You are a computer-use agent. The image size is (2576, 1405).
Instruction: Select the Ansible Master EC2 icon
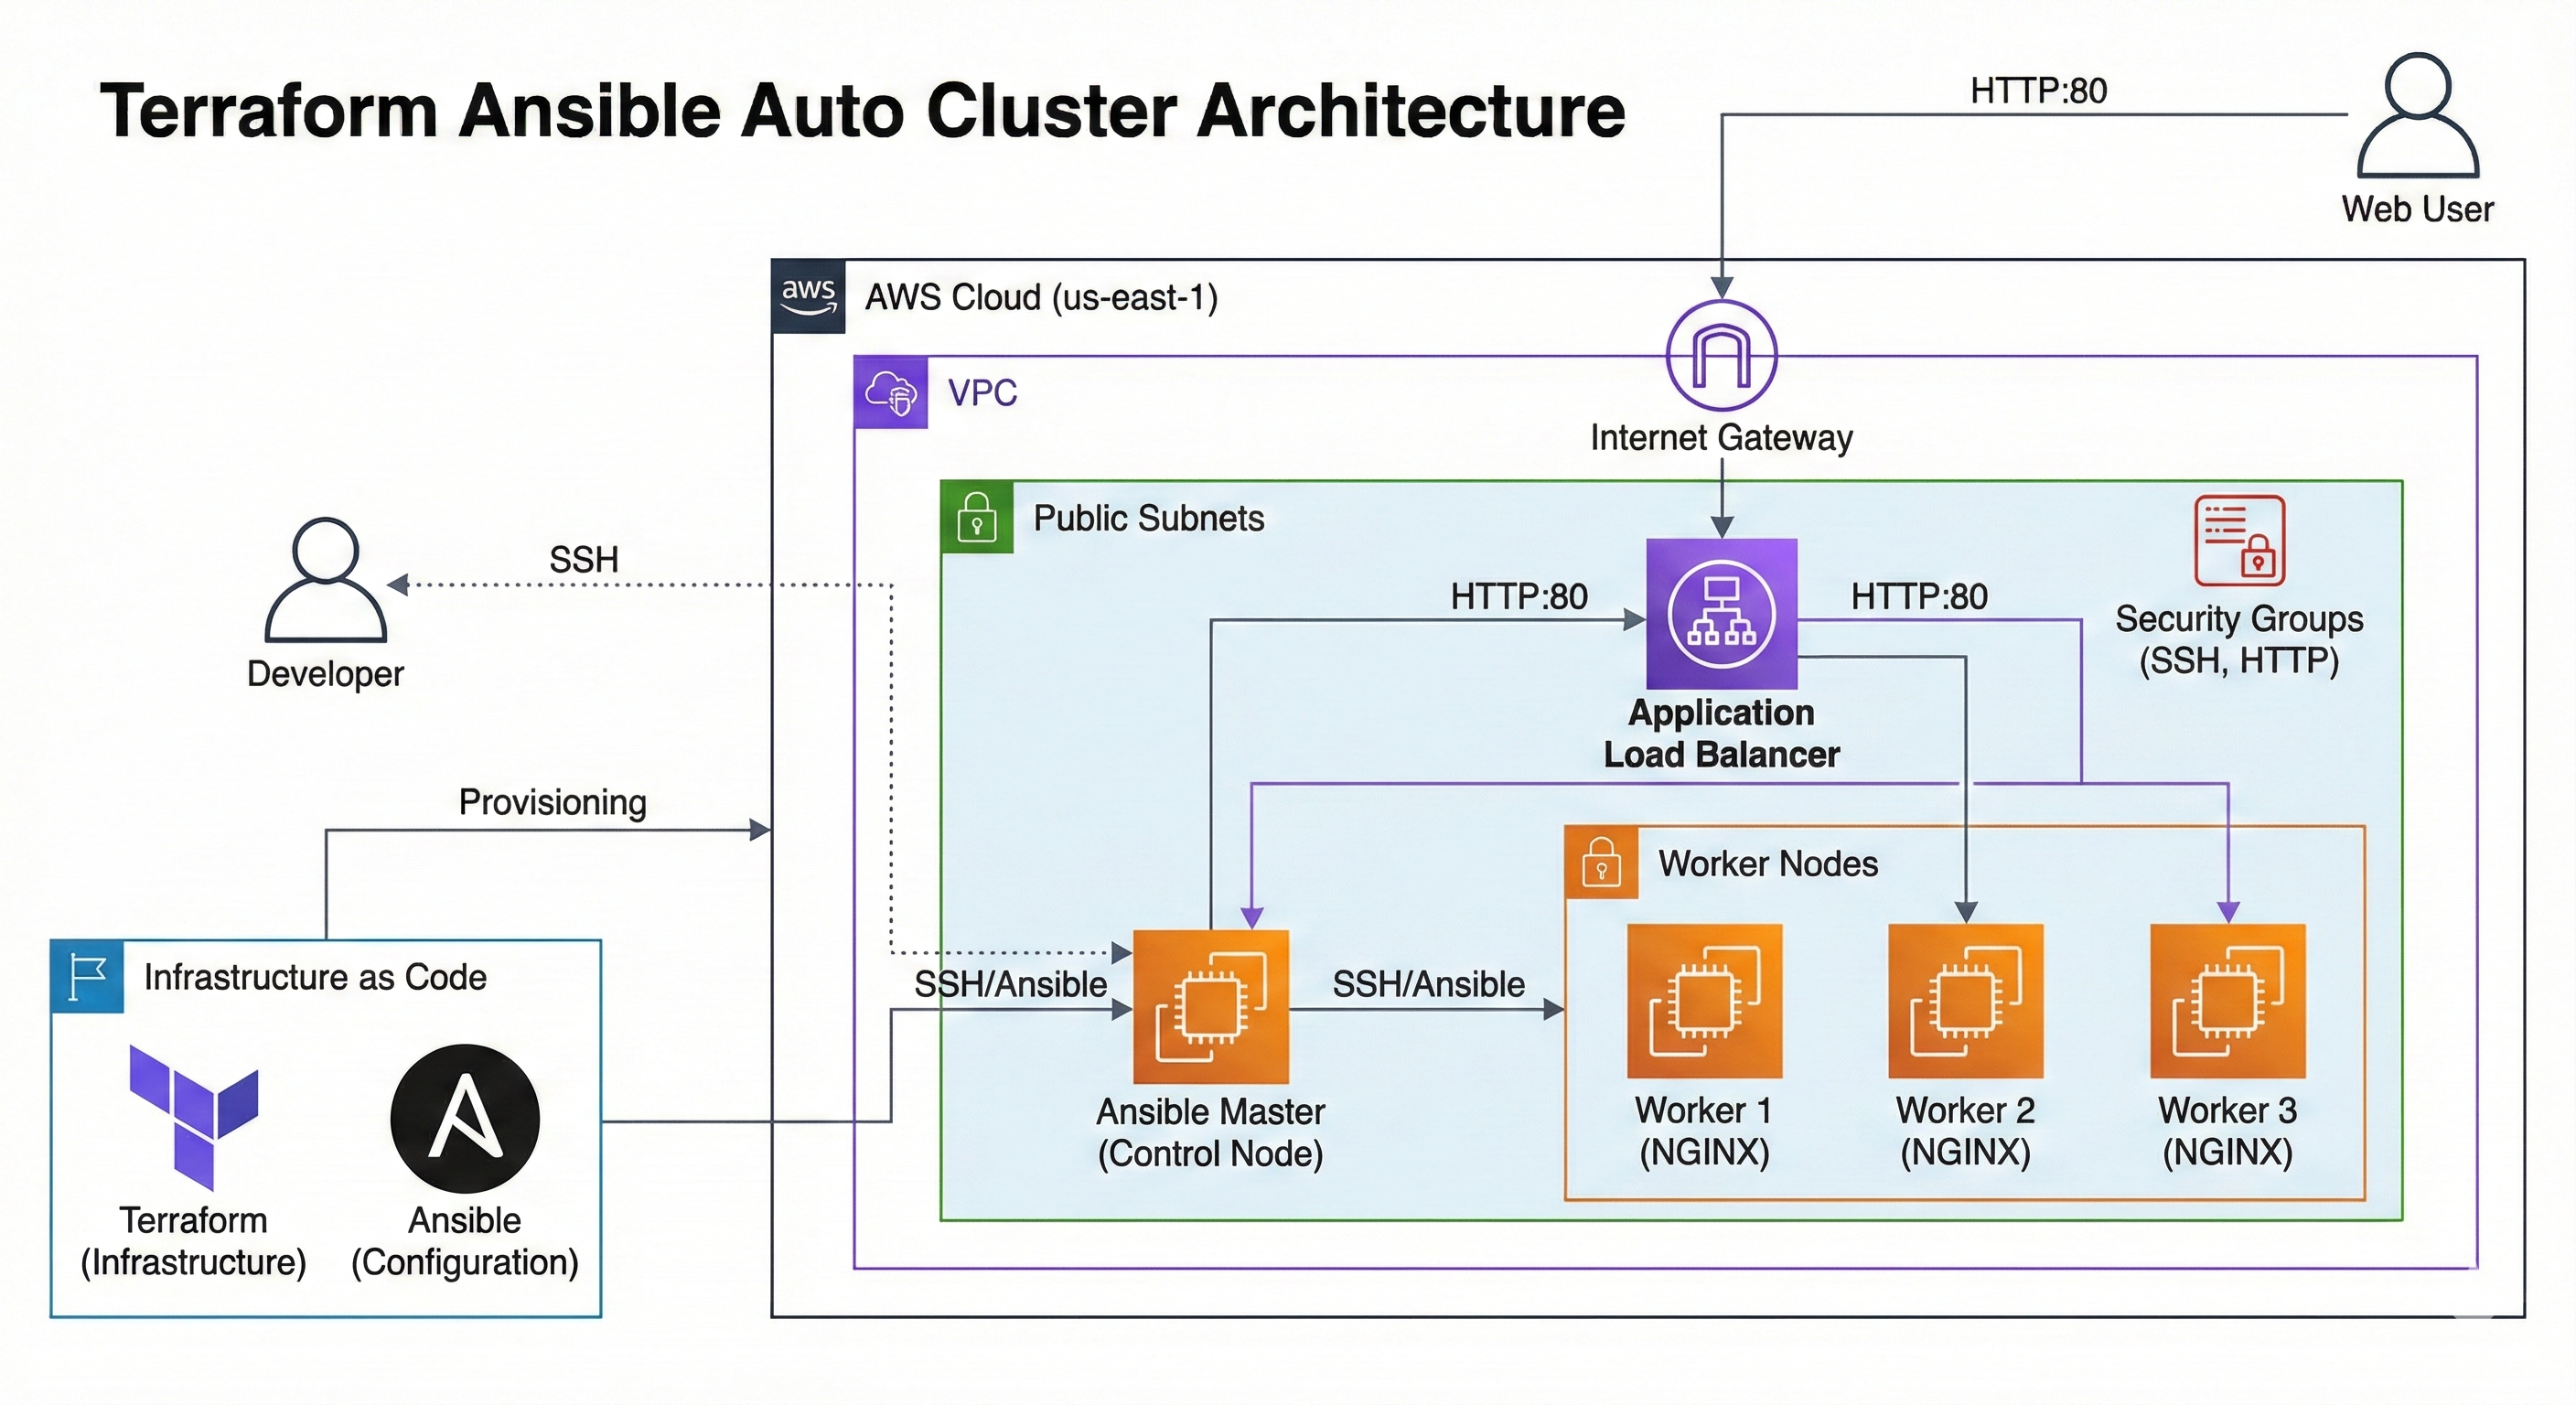click(1210, 1006)
